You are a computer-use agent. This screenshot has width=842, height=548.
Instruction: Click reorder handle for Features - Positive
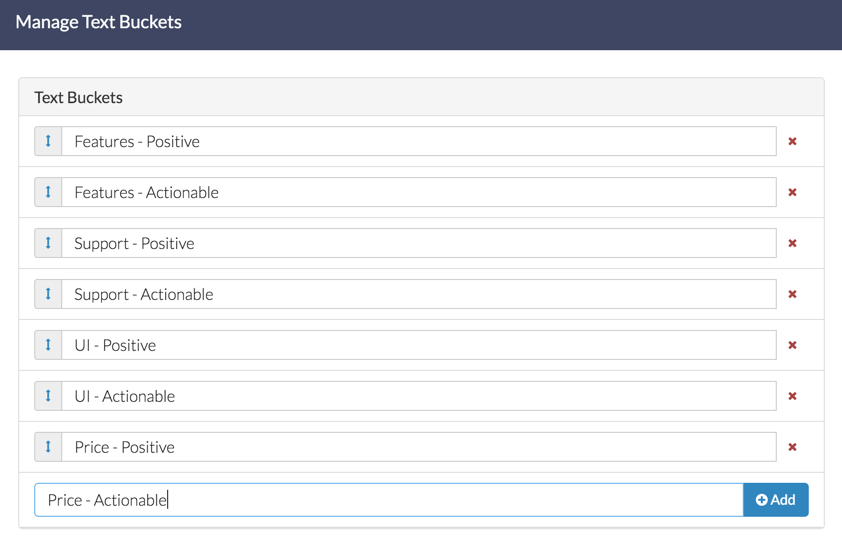tap(48, 142)
